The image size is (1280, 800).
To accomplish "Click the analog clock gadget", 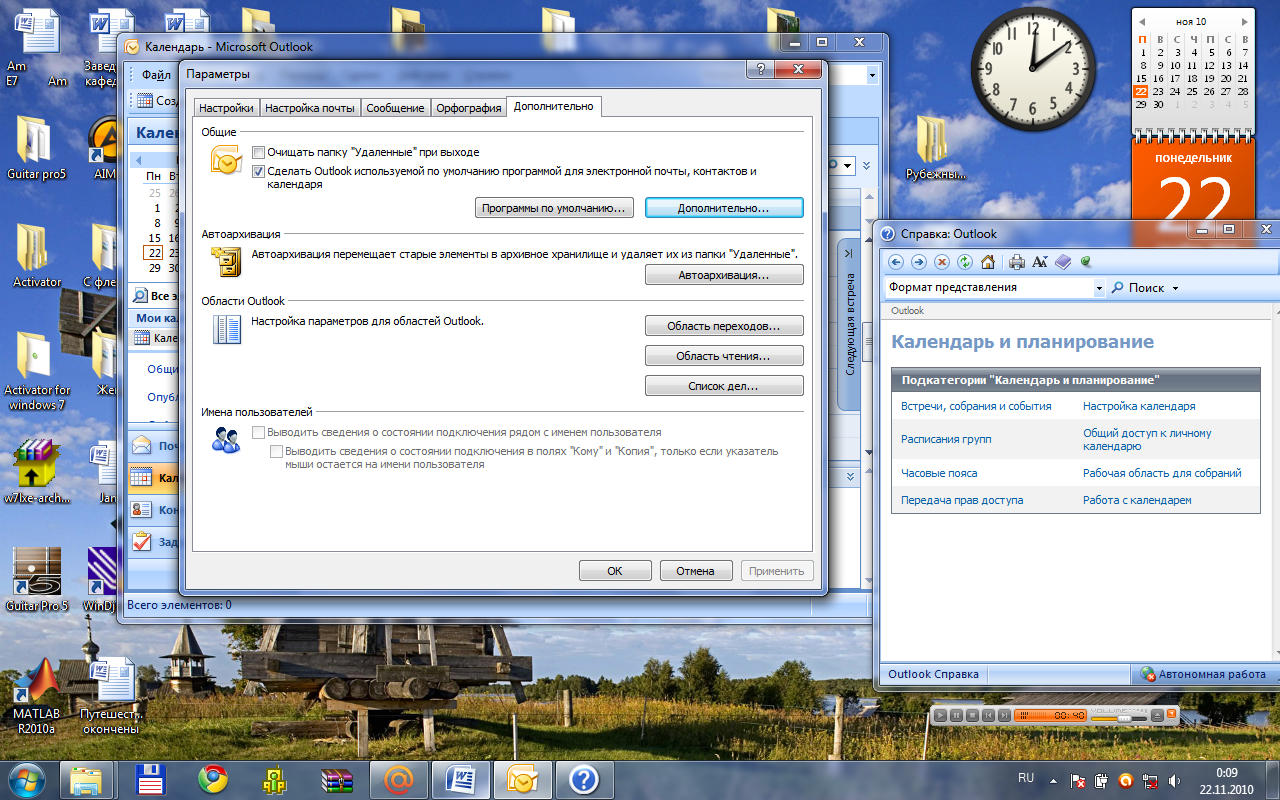I will 1035,69.
